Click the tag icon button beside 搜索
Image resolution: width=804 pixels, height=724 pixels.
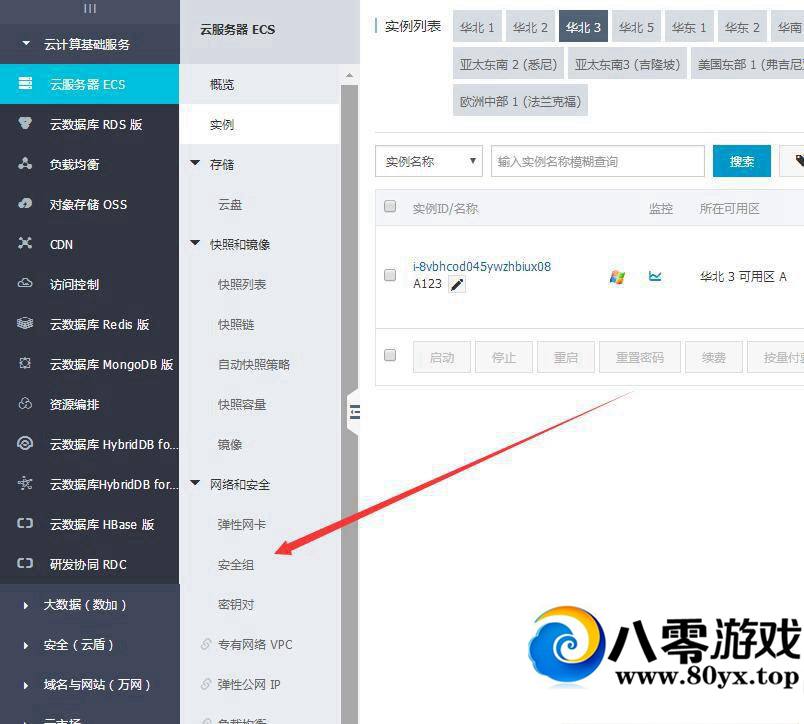[792, 161]
